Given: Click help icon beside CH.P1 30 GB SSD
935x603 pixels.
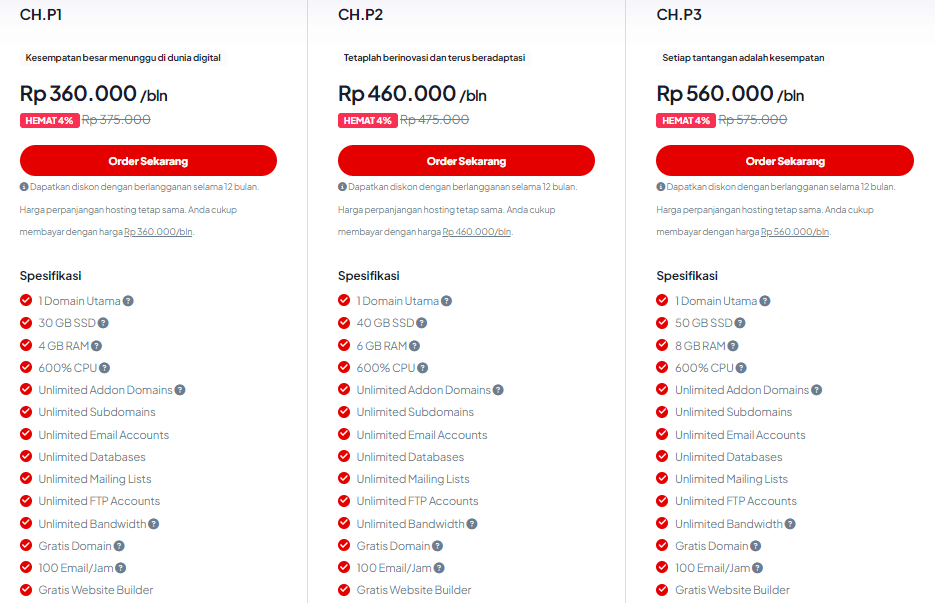Looking at the screenshot, I should pos(103,323).
